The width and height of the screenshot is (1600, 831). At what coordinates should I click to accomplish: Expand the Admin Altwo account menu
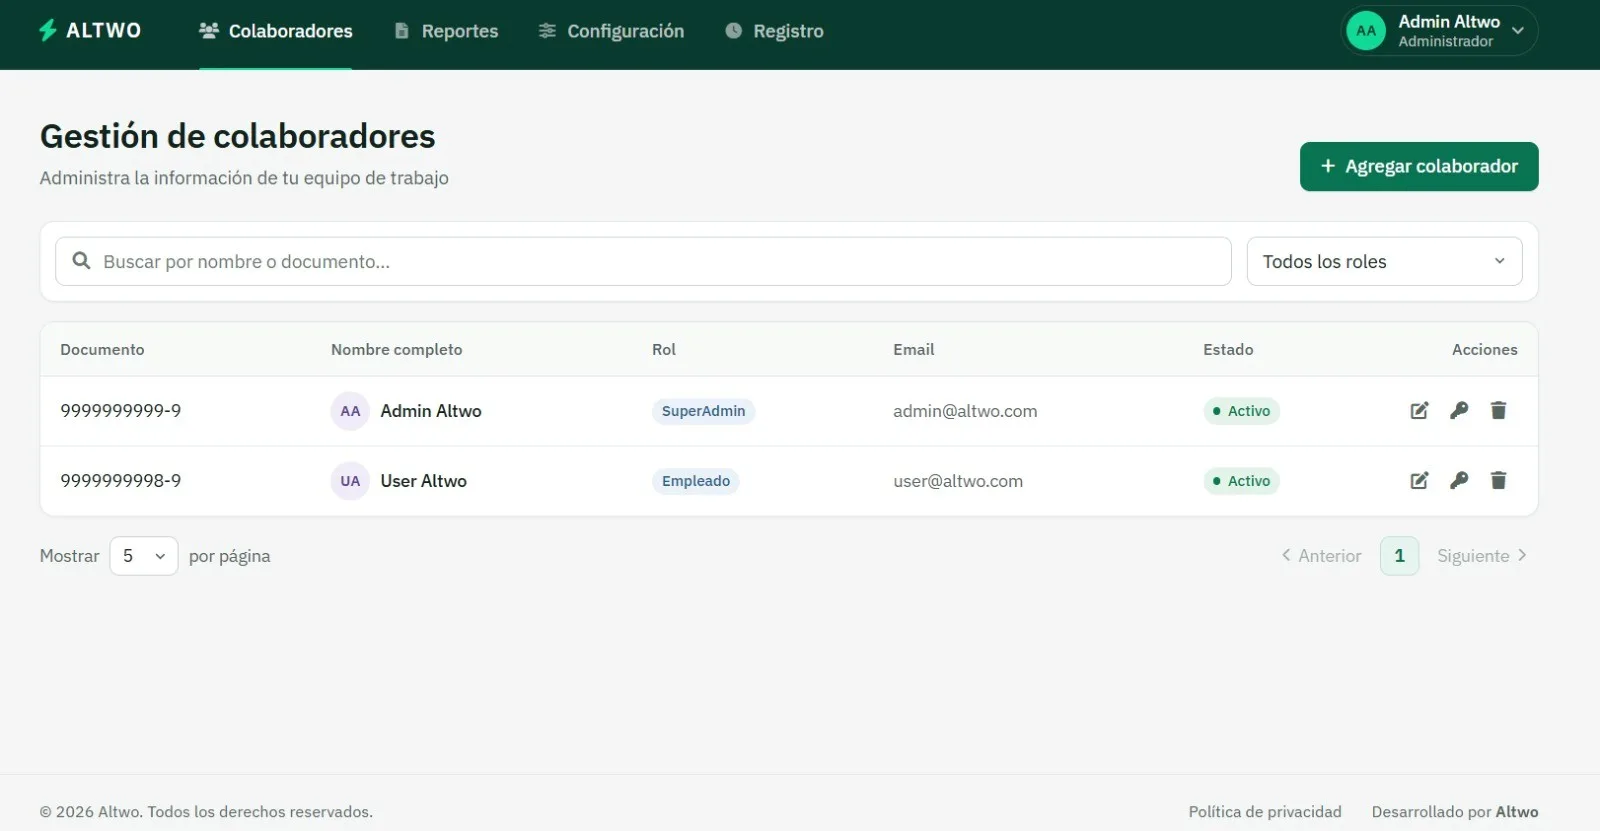(x=1439, y=31)
